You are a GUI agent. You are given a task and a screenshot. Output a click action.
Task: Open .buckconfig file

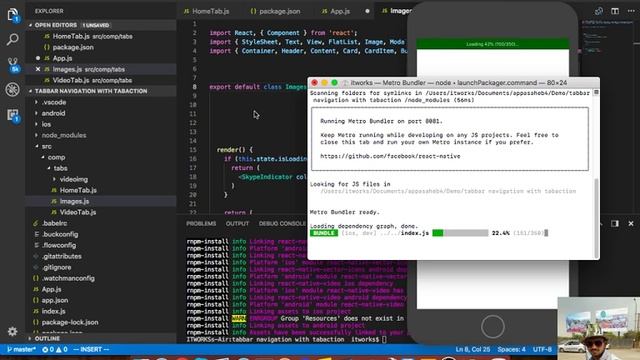tap(60, 235)
